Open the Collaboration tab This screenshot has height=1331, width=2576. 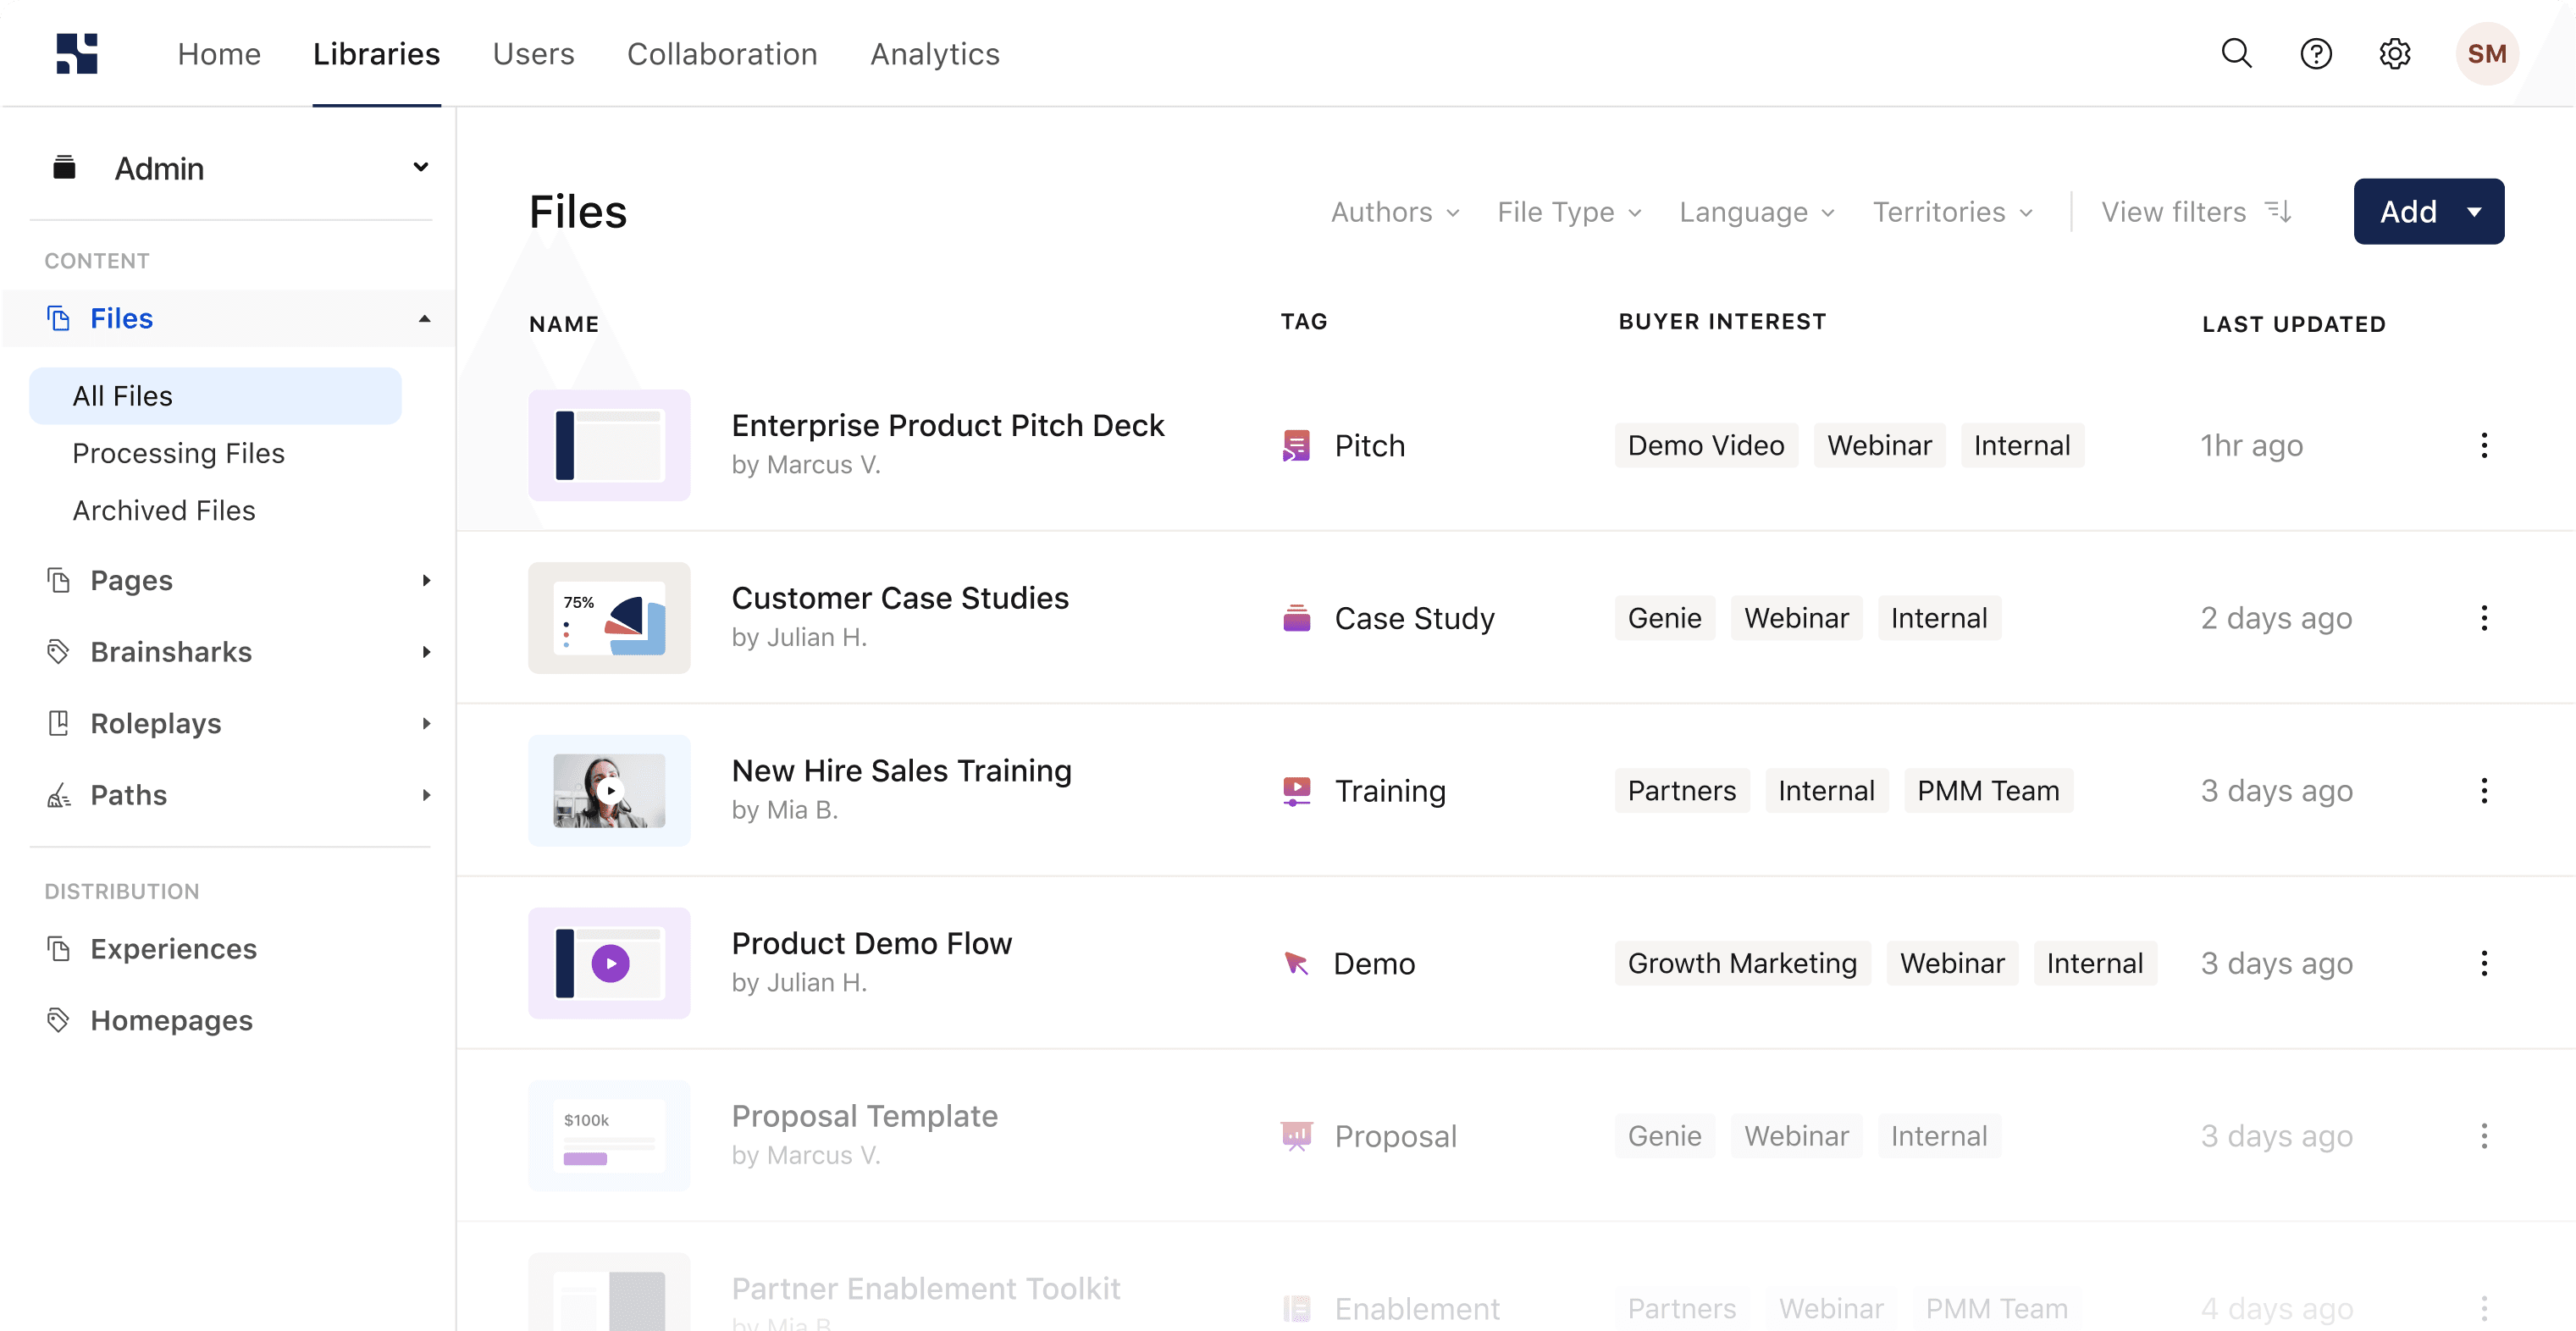pos(722,54)
